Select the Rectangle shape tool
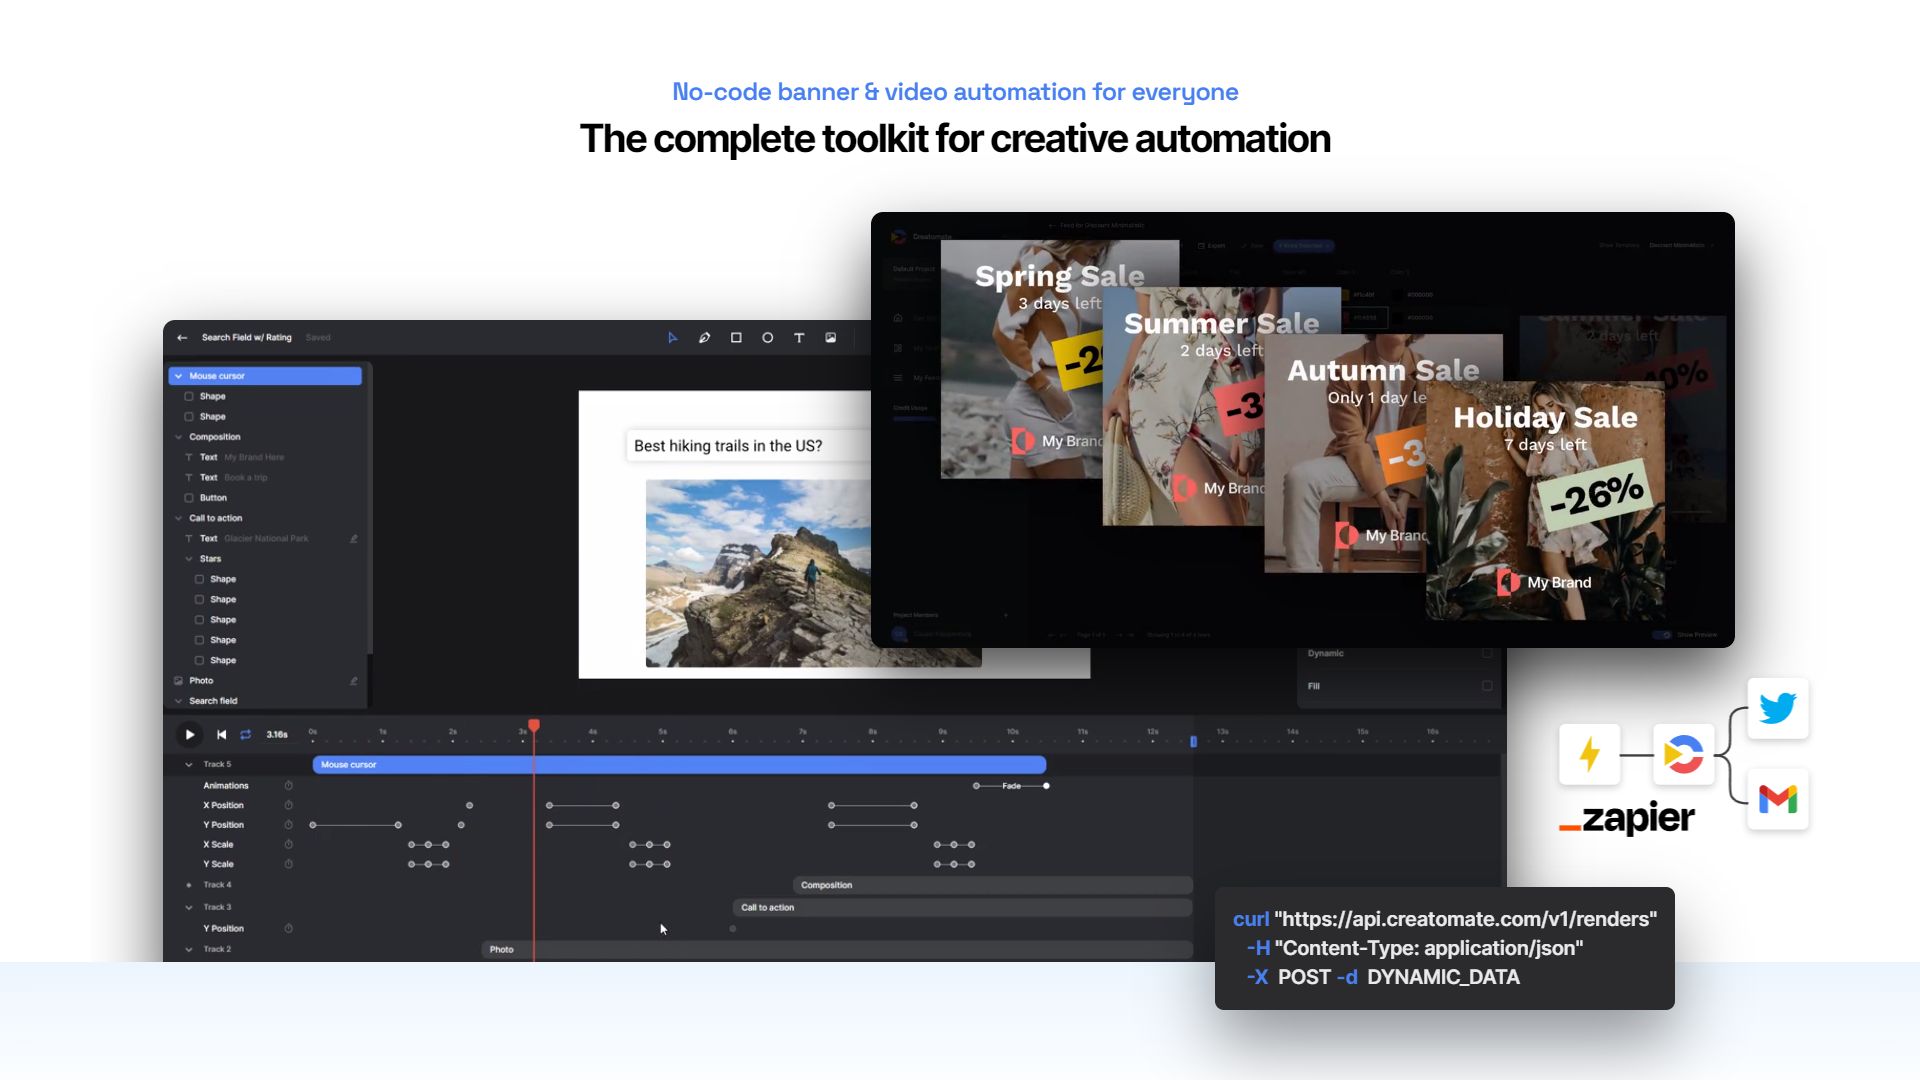Viewport: 1920px width, 1080px height. (x=736, y=337)
